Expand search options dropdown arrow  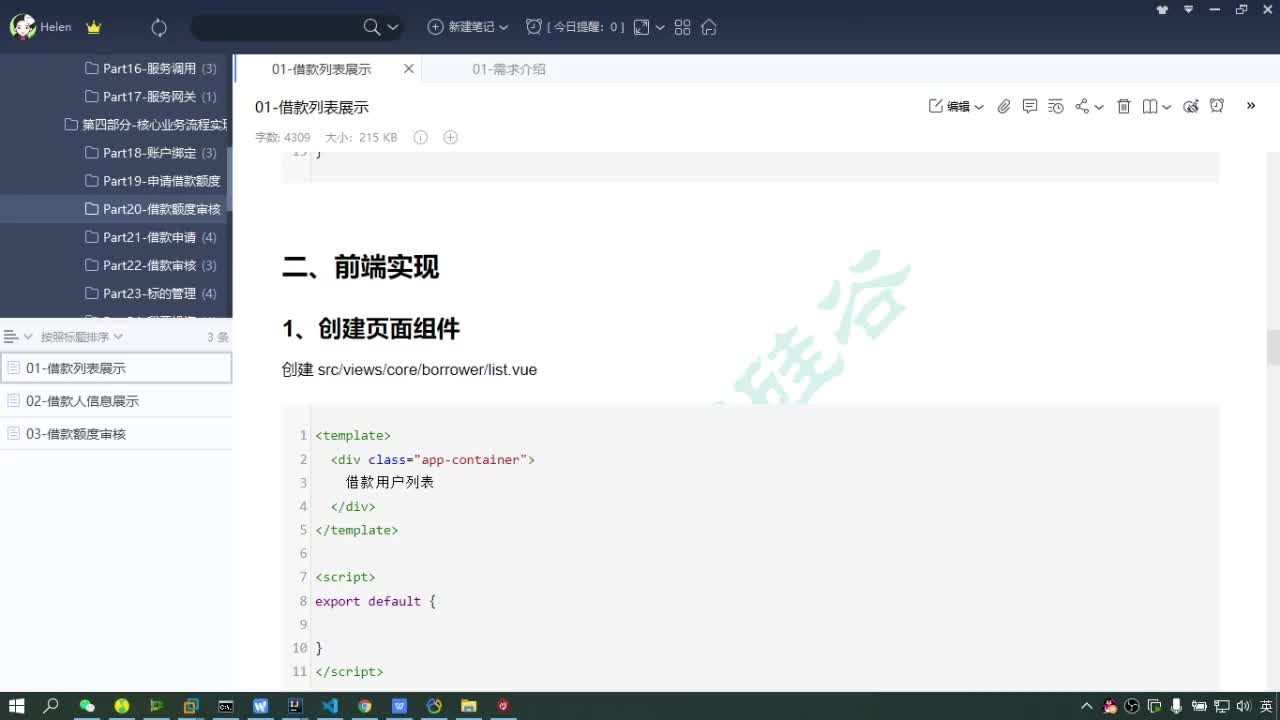coord(392,28)
